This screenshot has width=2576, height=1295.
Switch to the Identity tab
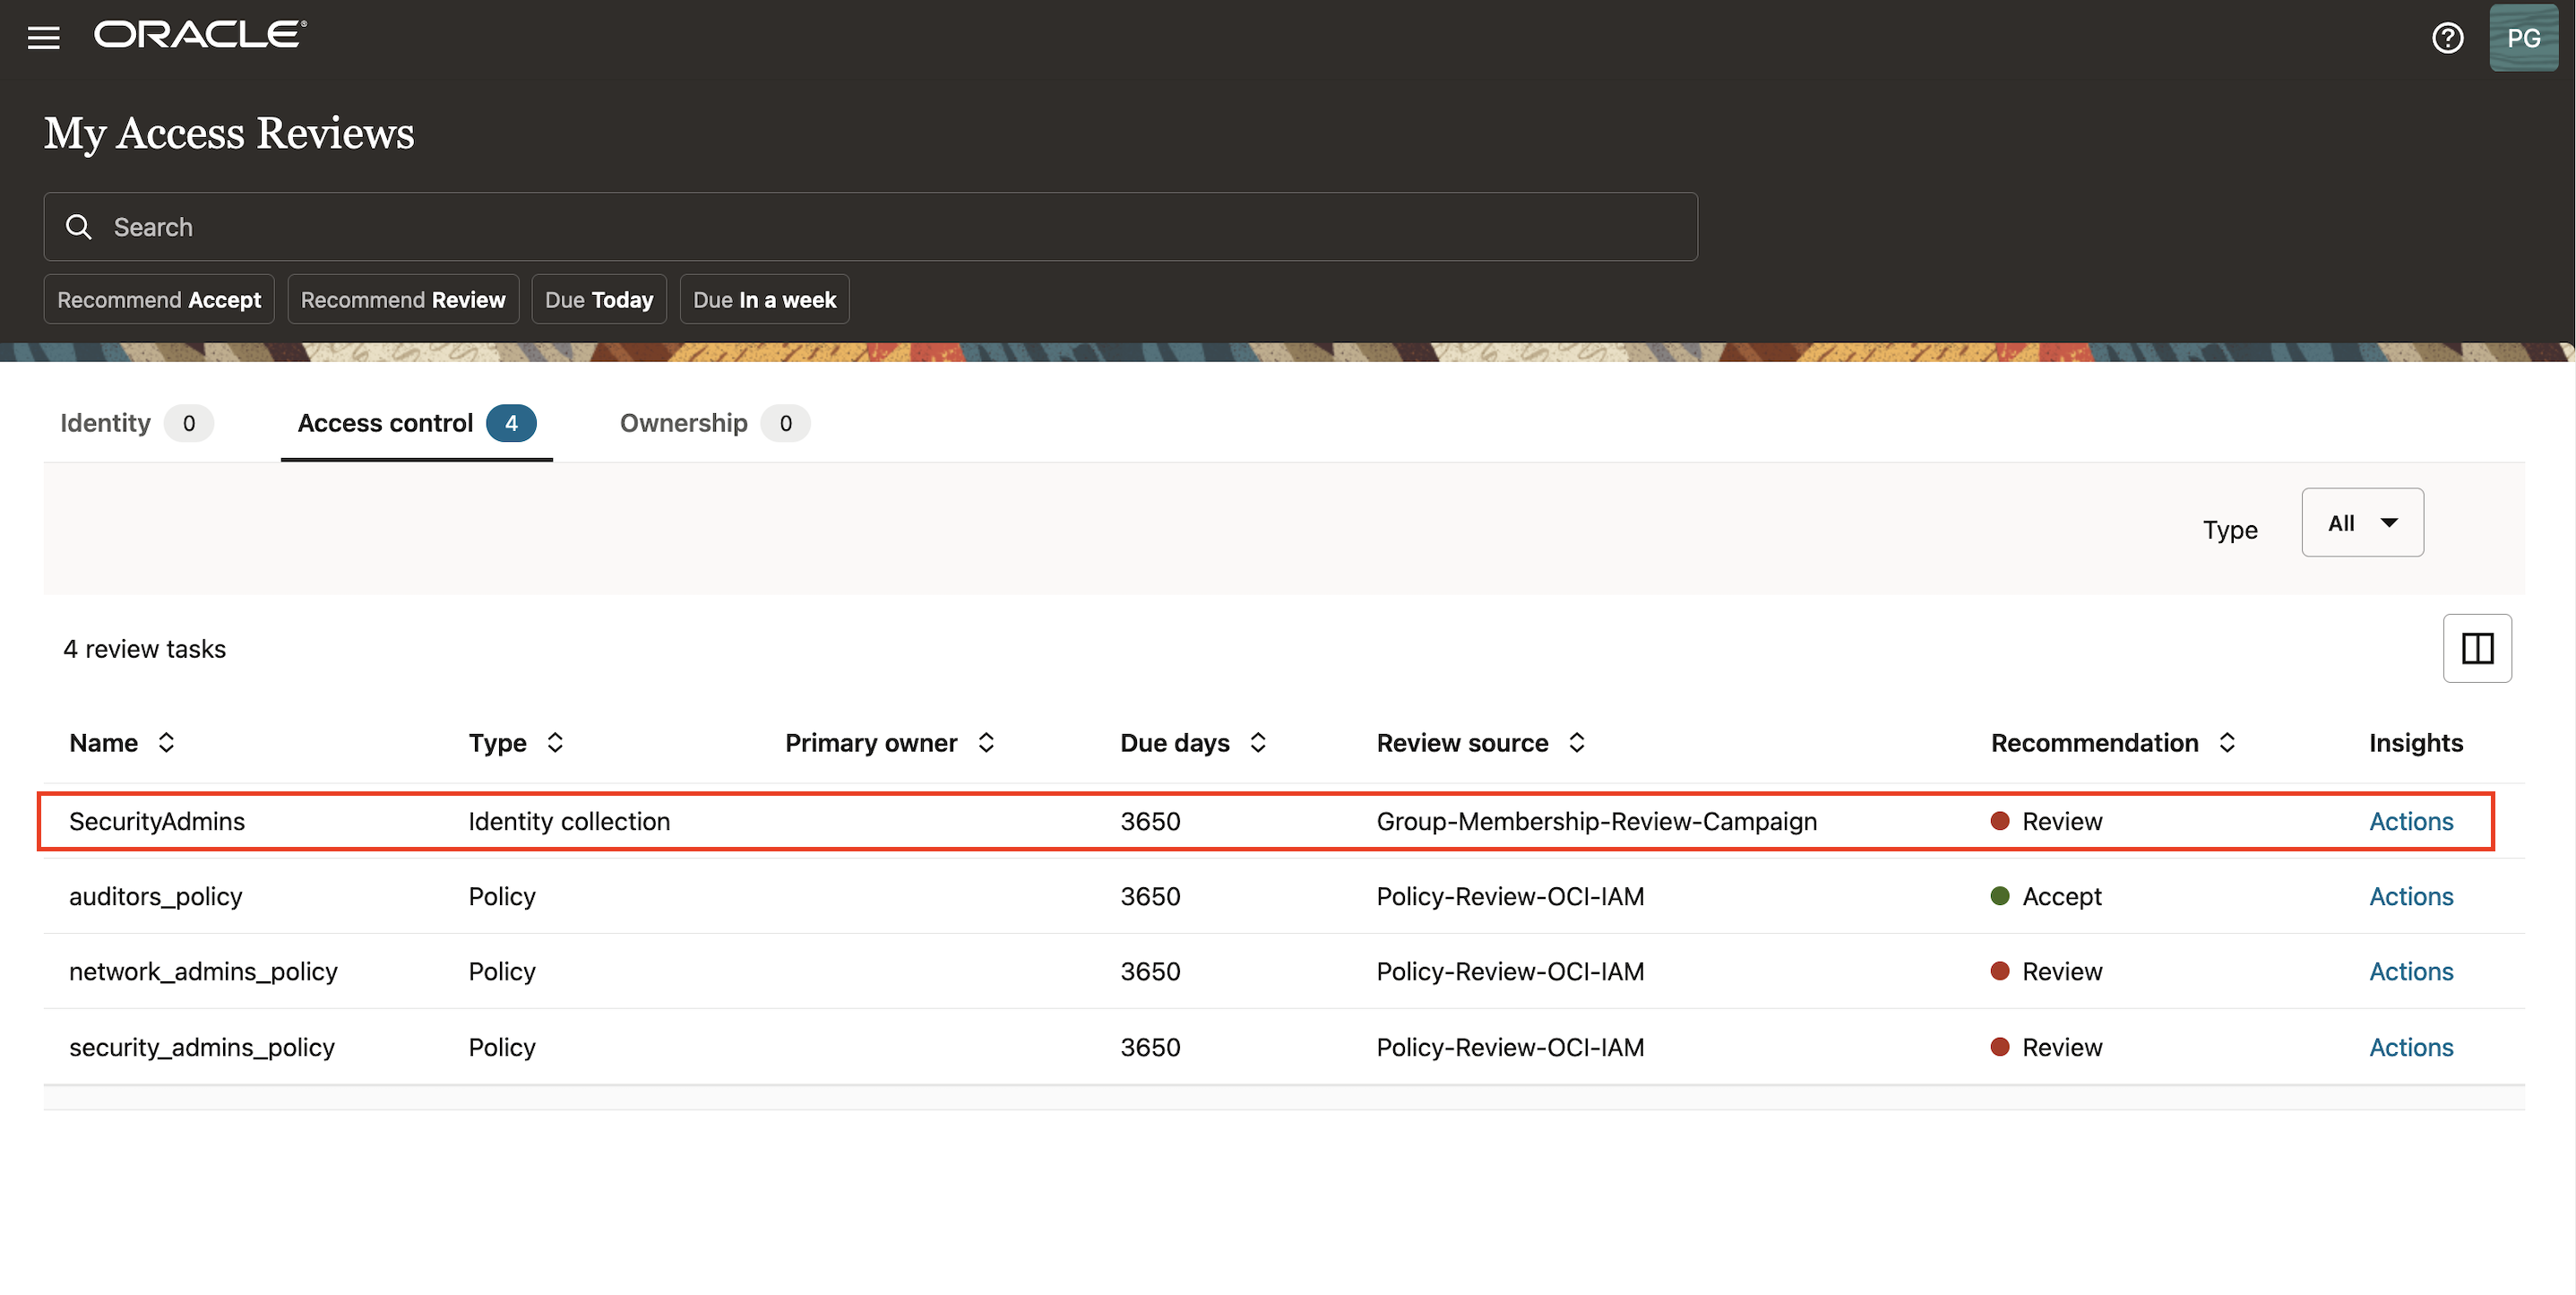pyautogui.click(x=104, y=423)
